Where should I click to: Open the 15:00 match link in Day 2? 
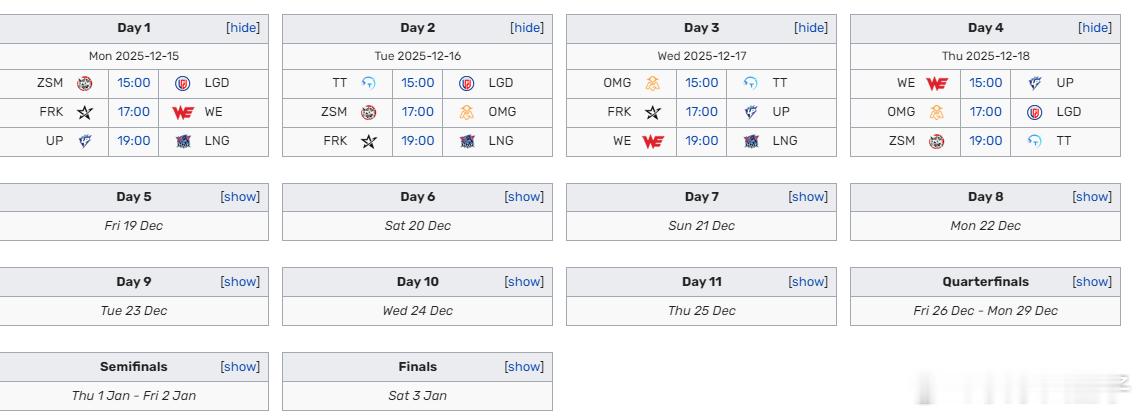click(418, 83)
